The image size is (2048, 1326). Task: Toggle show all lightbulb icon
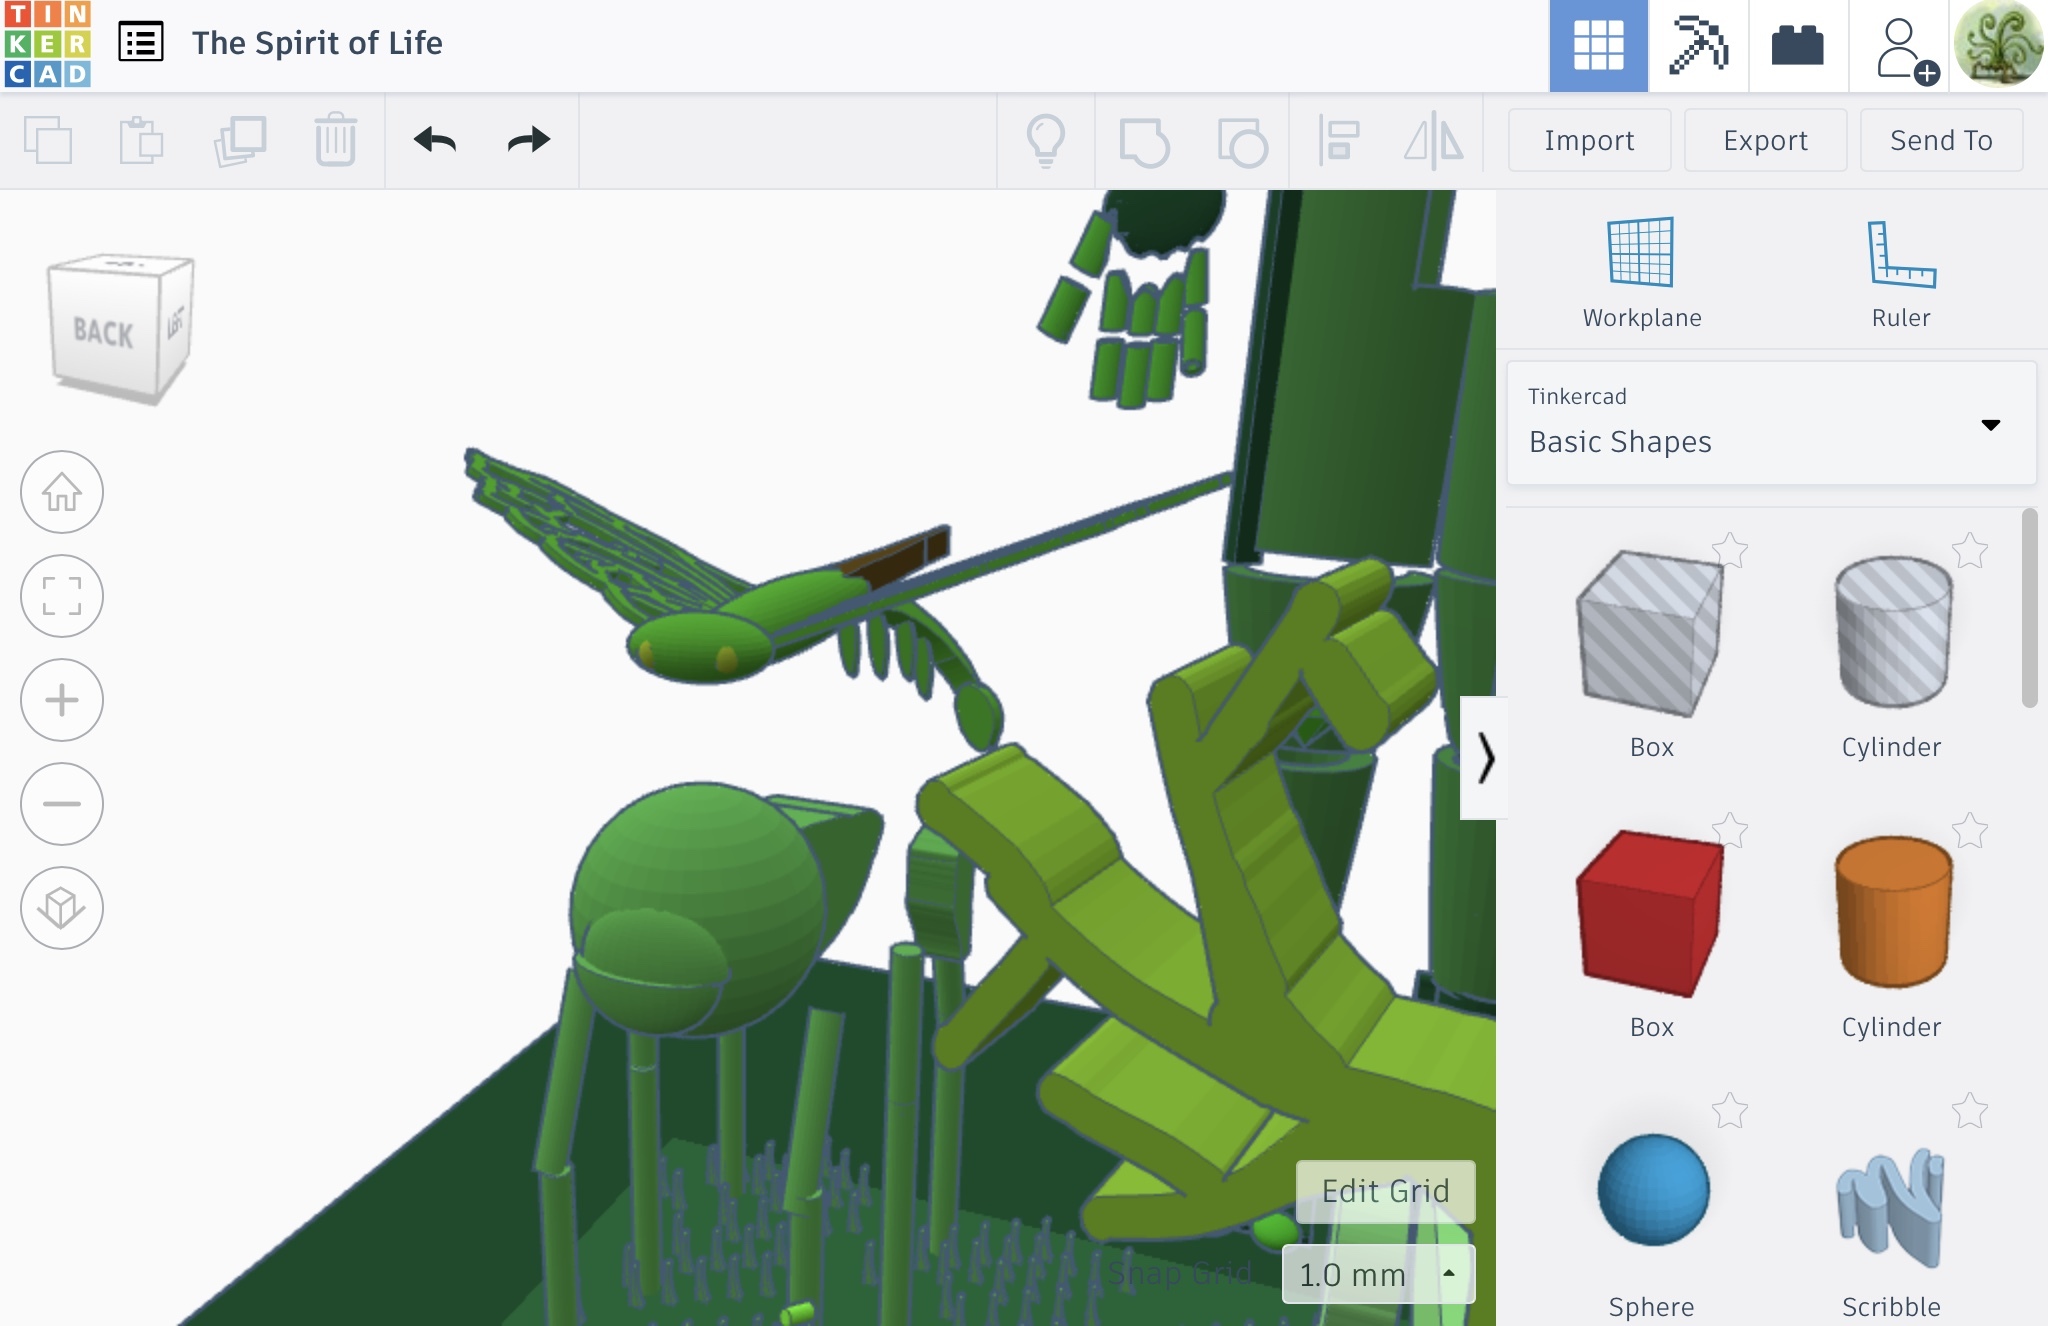tap(1046, 140)
